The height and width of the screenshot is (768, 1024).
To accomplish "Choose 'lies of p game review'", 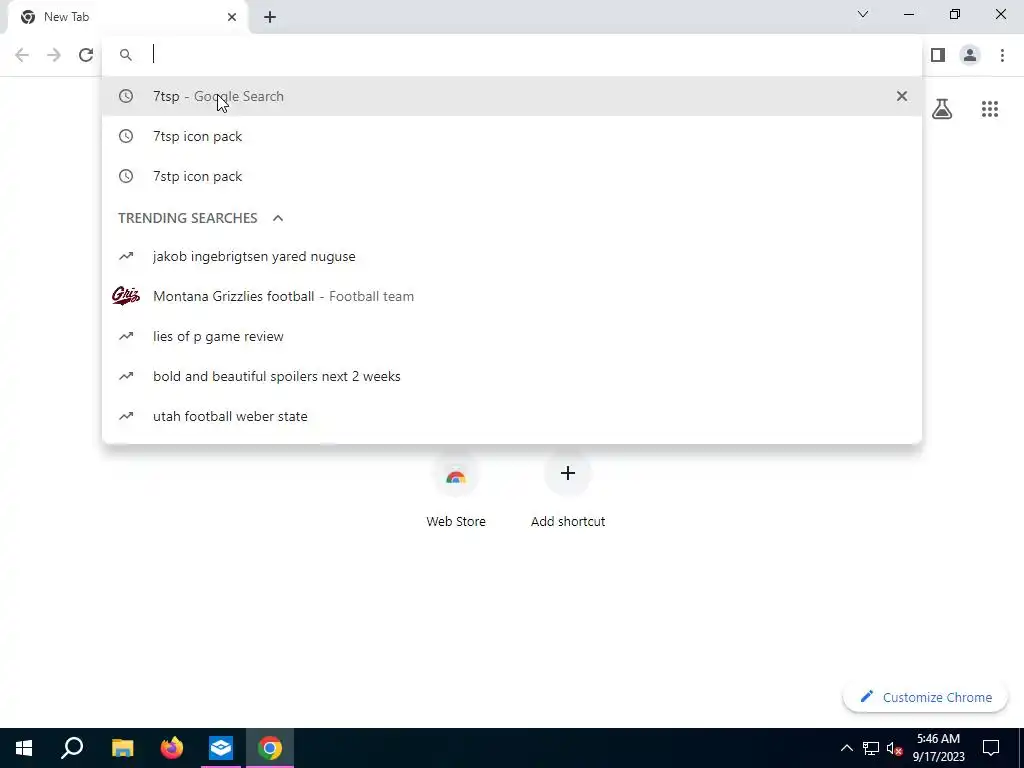I will click(512, 336).
